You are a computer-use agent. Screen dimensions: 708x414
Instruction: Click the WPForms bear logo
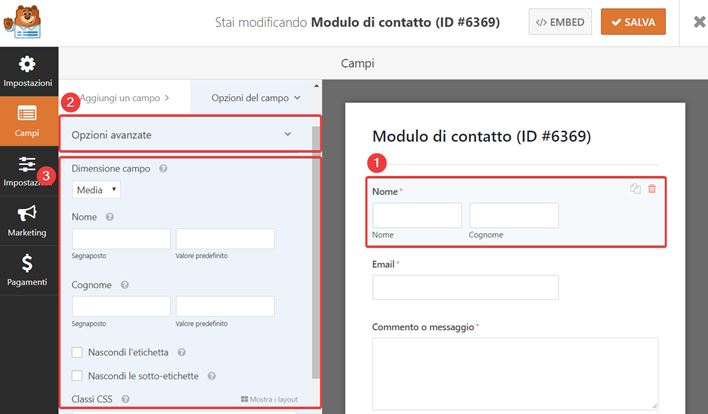point(23,21)
